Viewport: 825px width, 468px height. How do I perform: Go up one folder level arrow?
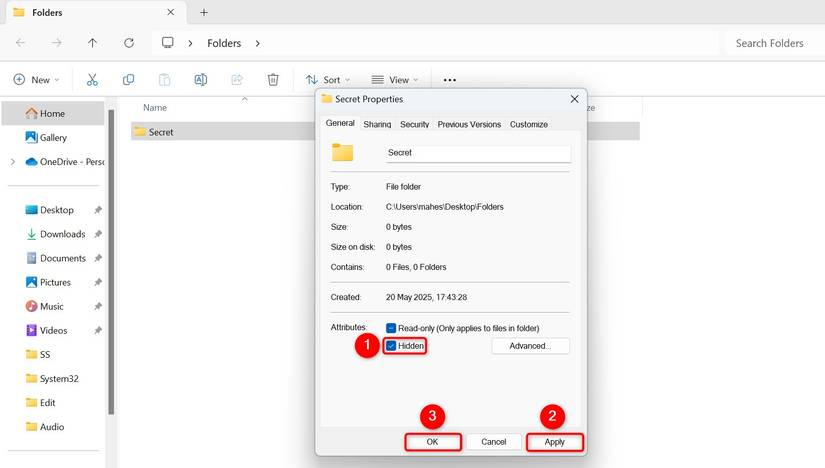click(92, 43)
